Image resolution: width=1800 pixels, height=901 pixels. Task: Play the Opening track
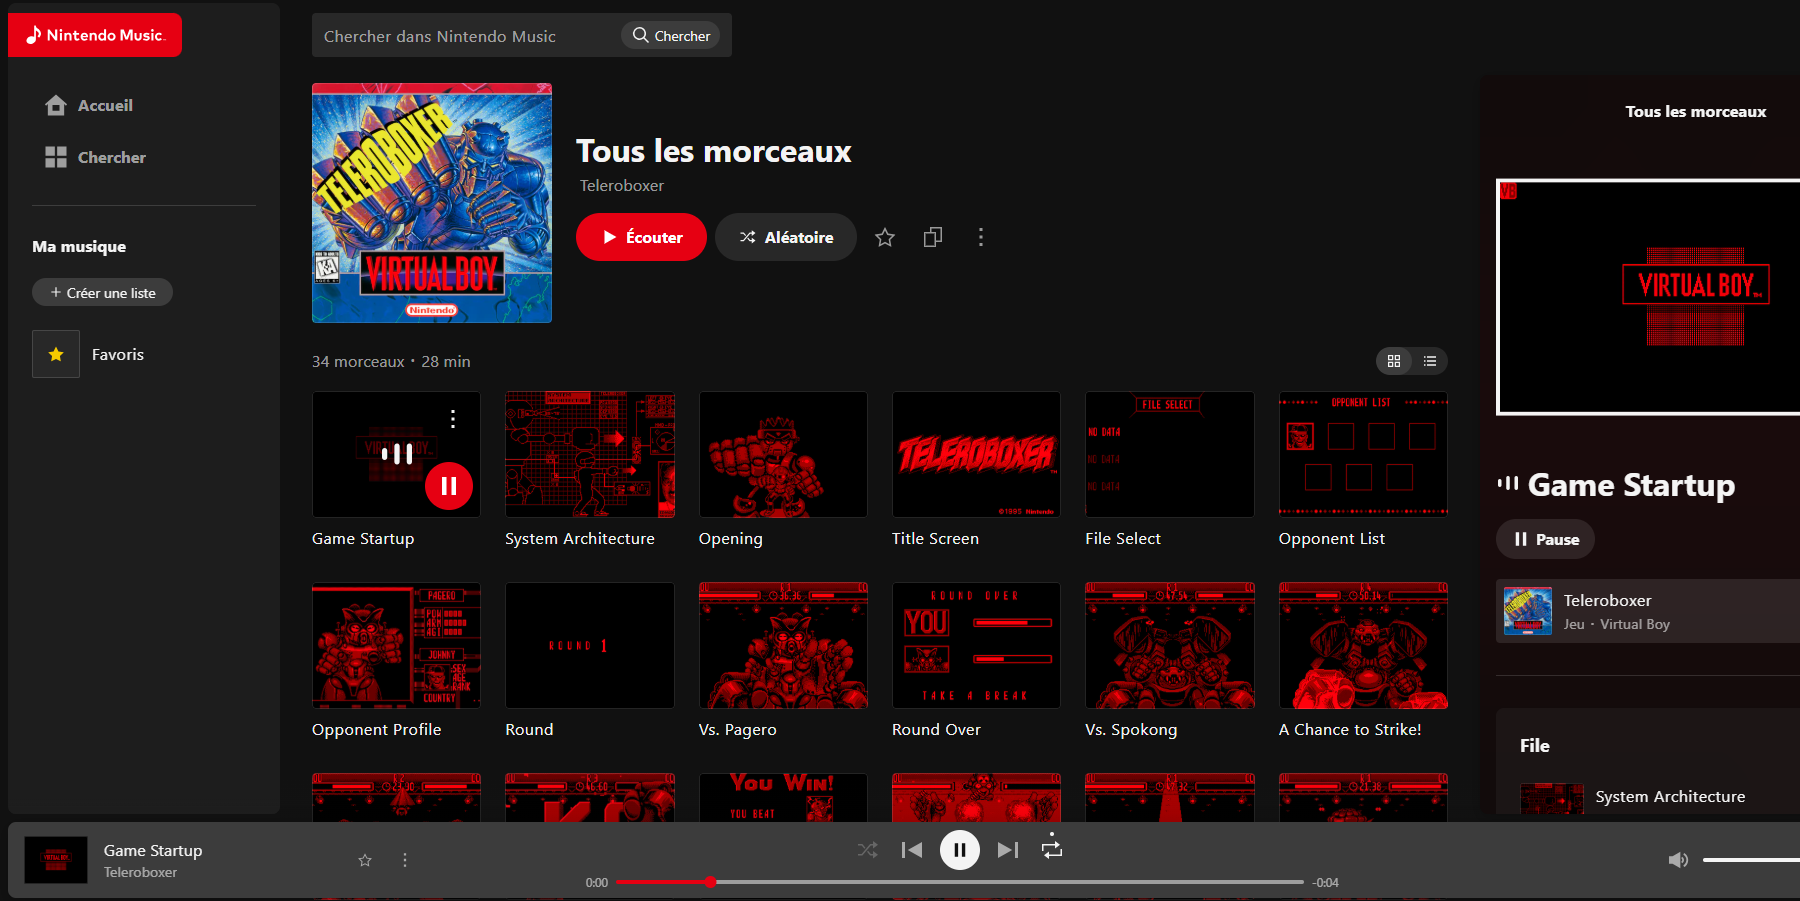pos(783,454)
